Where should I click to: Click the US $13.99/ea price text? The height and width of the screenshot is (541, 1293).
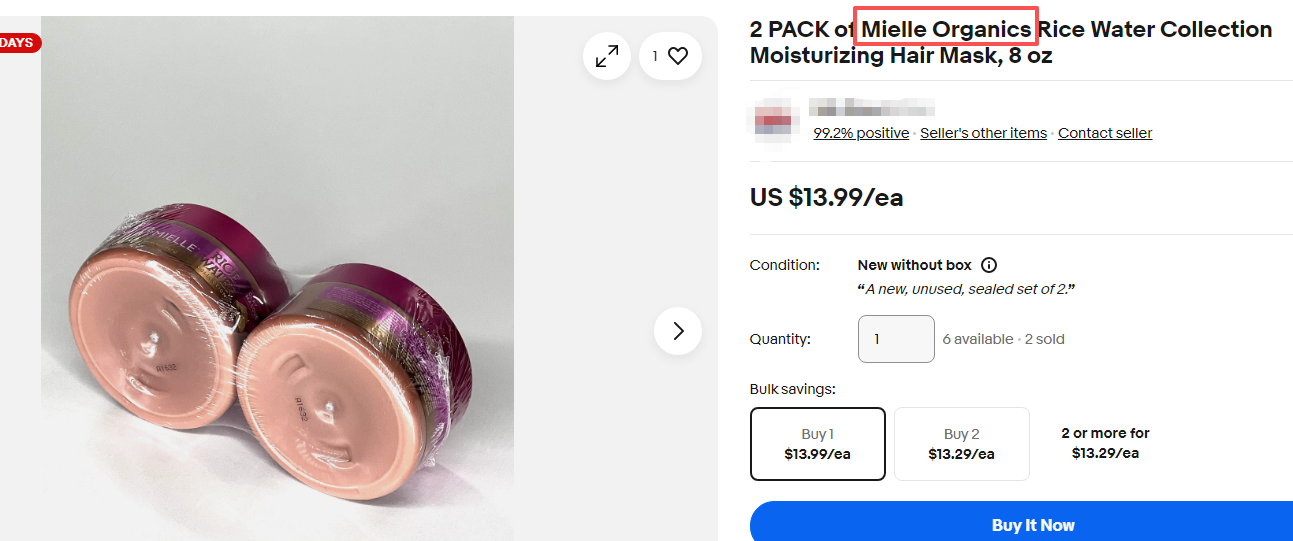826,197
